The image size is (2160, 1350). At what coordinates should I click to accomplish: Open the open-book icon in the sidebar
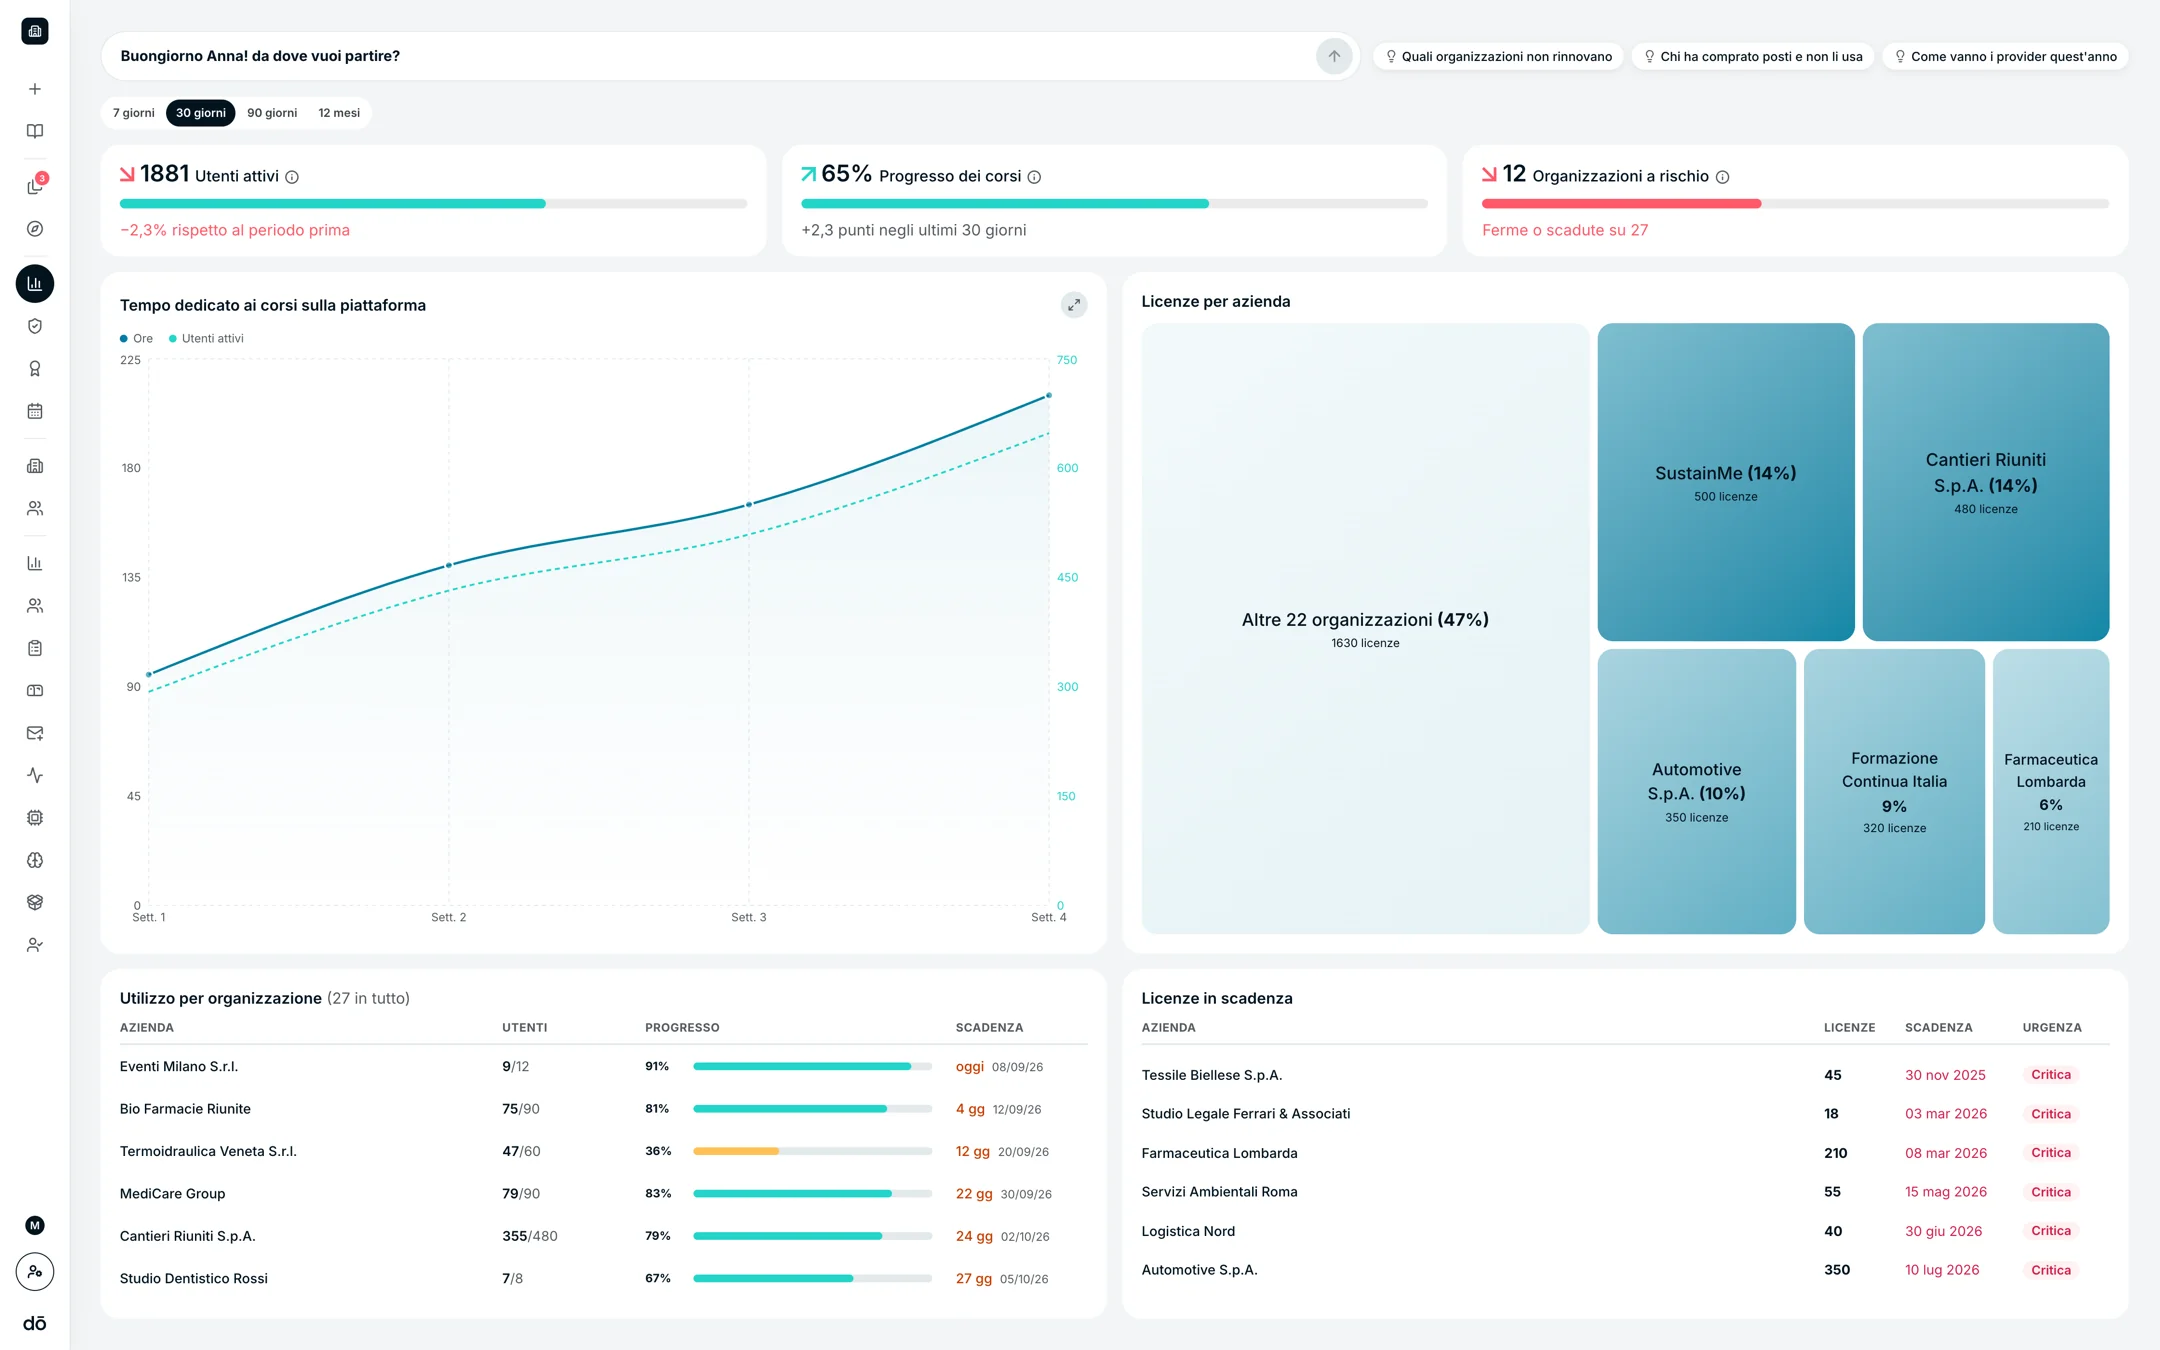point(35,131)
